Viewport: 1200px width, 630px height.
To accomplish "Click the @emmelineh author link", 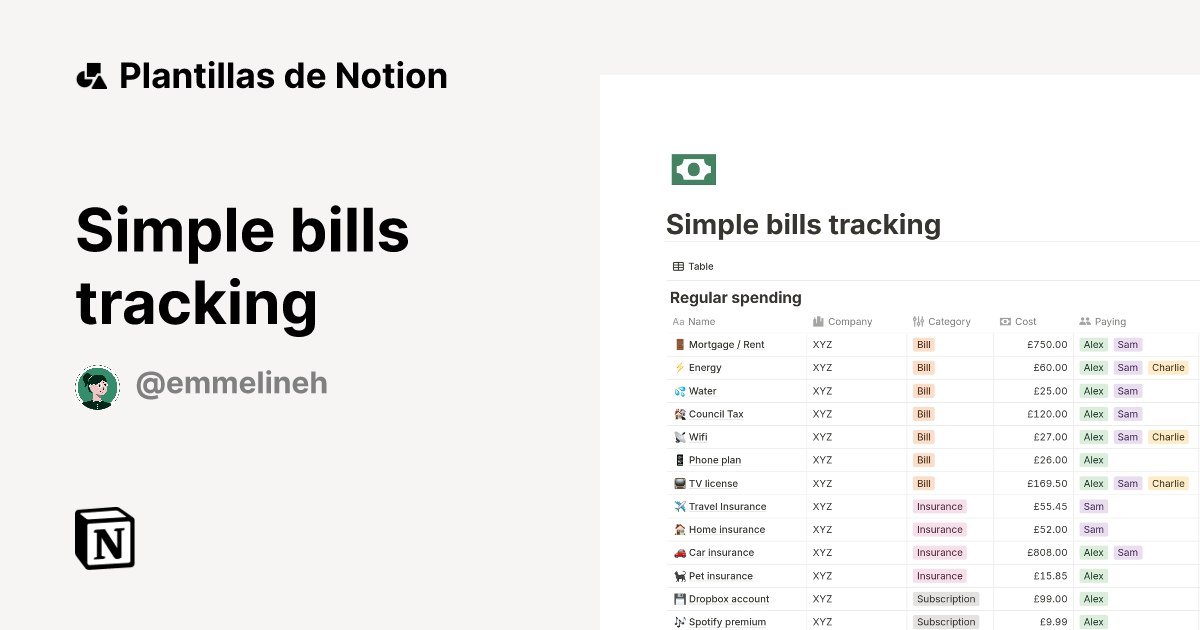I will [x=232, y=383].
